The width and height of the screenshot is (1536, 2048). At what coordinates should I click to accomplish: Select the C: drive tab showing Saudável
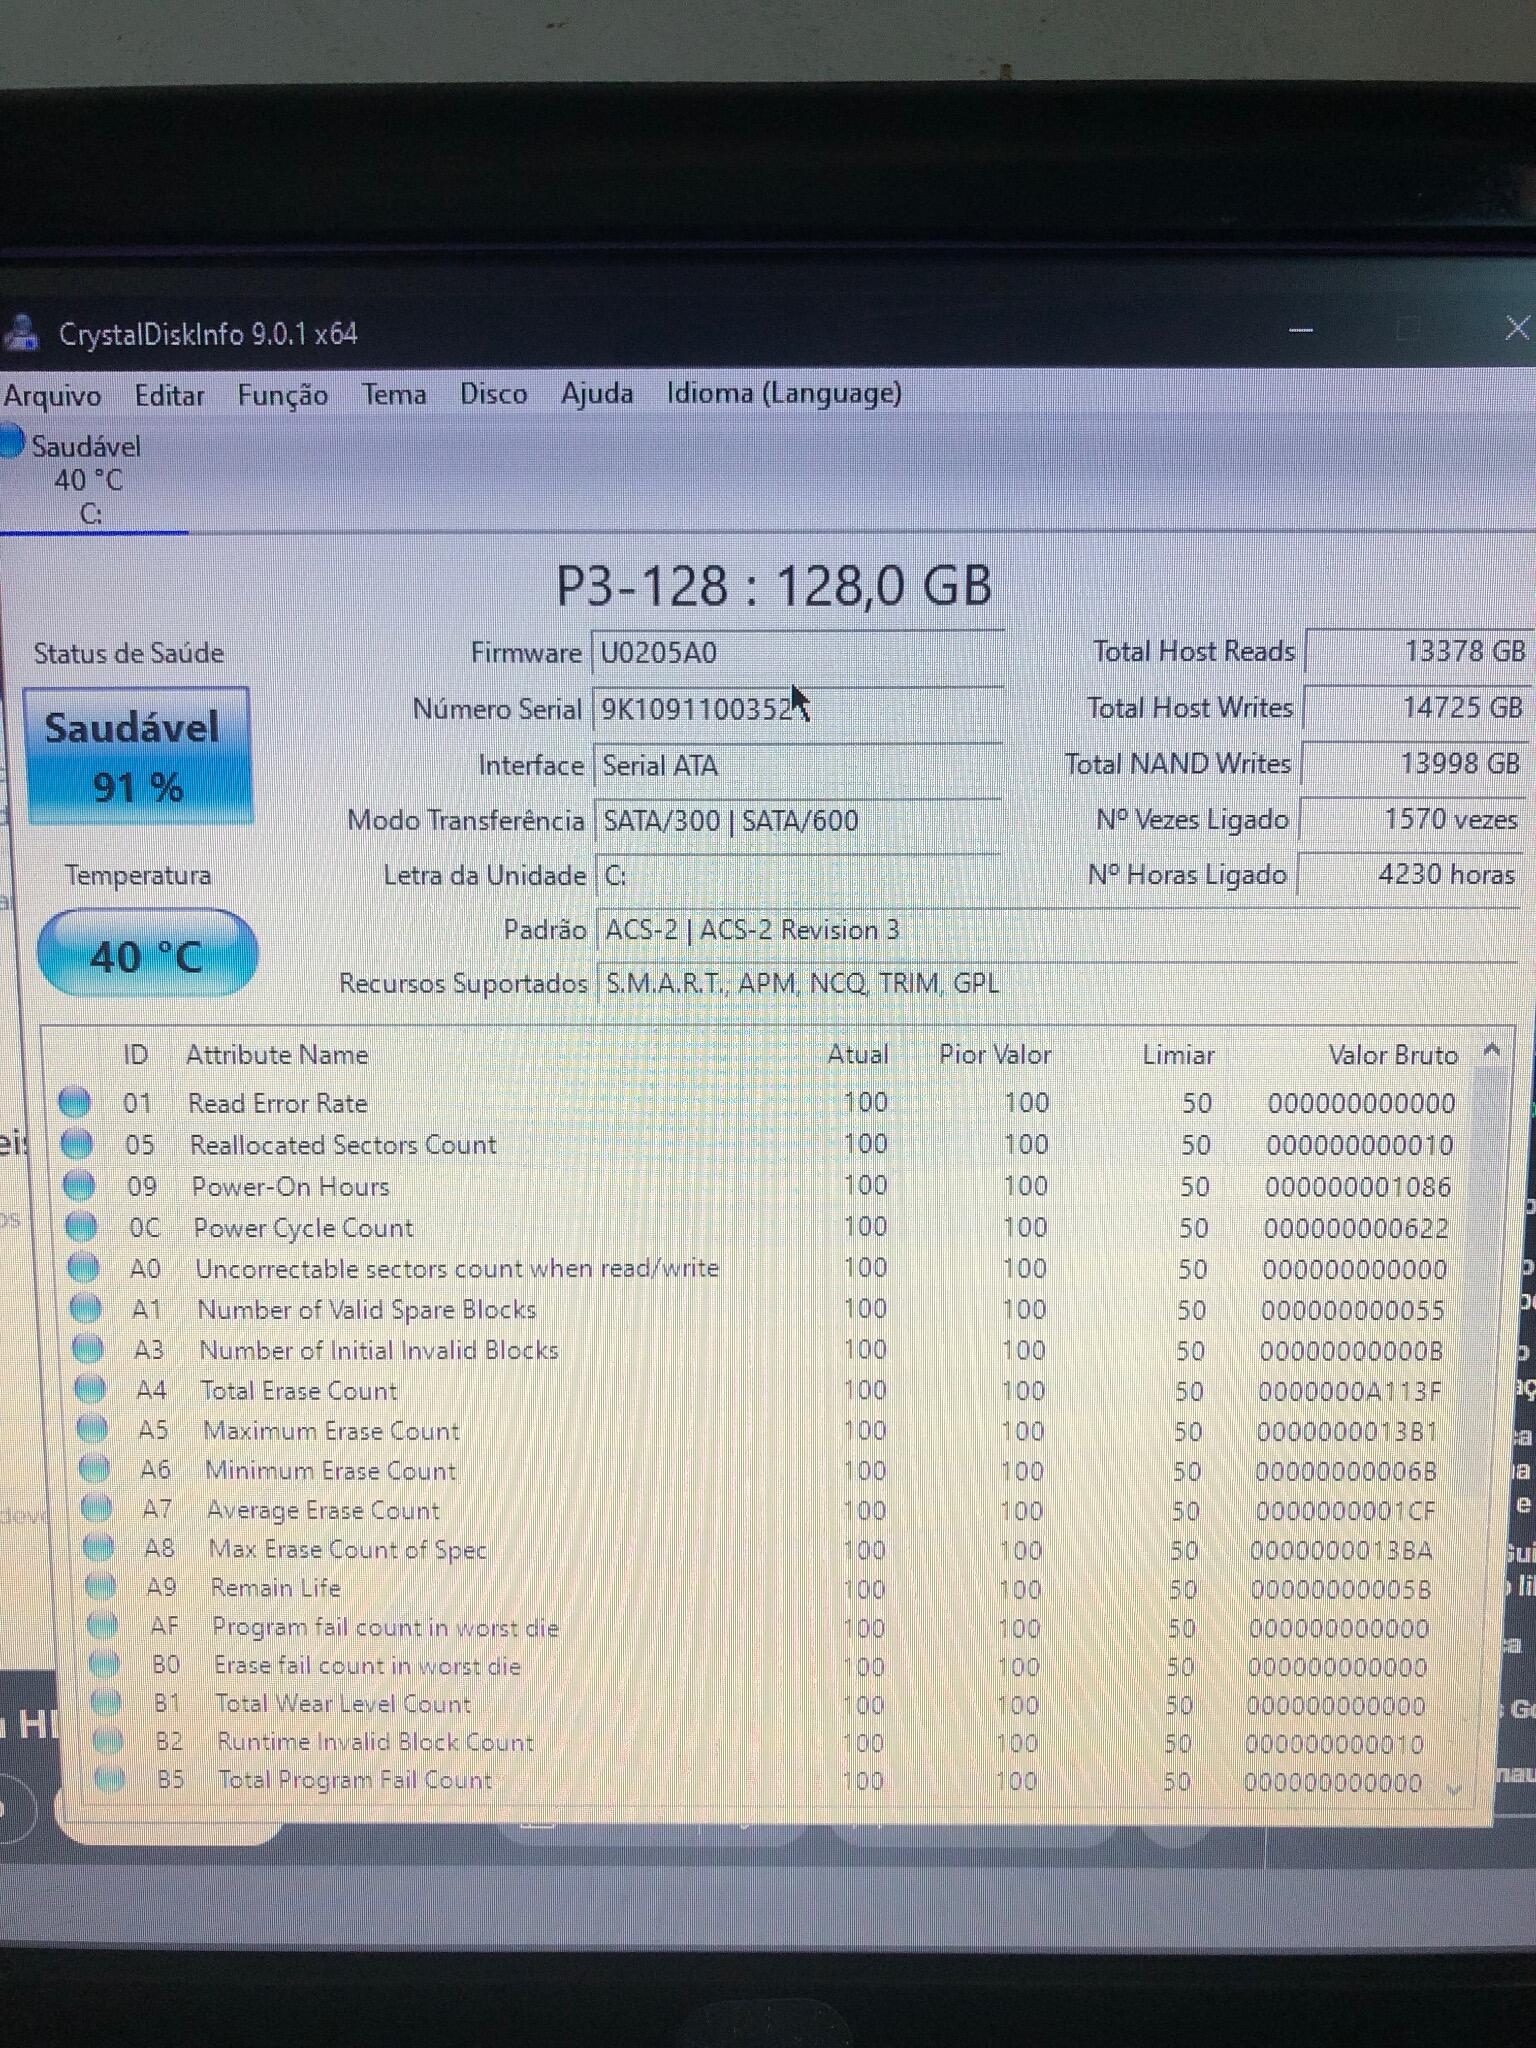90,479
